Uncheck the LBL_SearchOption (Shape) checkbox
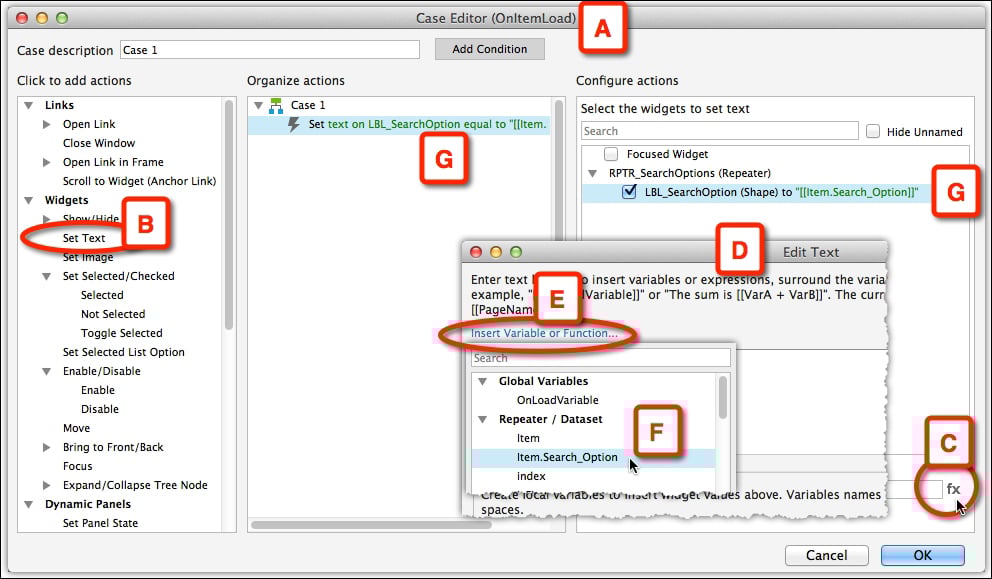This screenshot has width=992, height=579. pyautogui.click(x=629, y=192)
